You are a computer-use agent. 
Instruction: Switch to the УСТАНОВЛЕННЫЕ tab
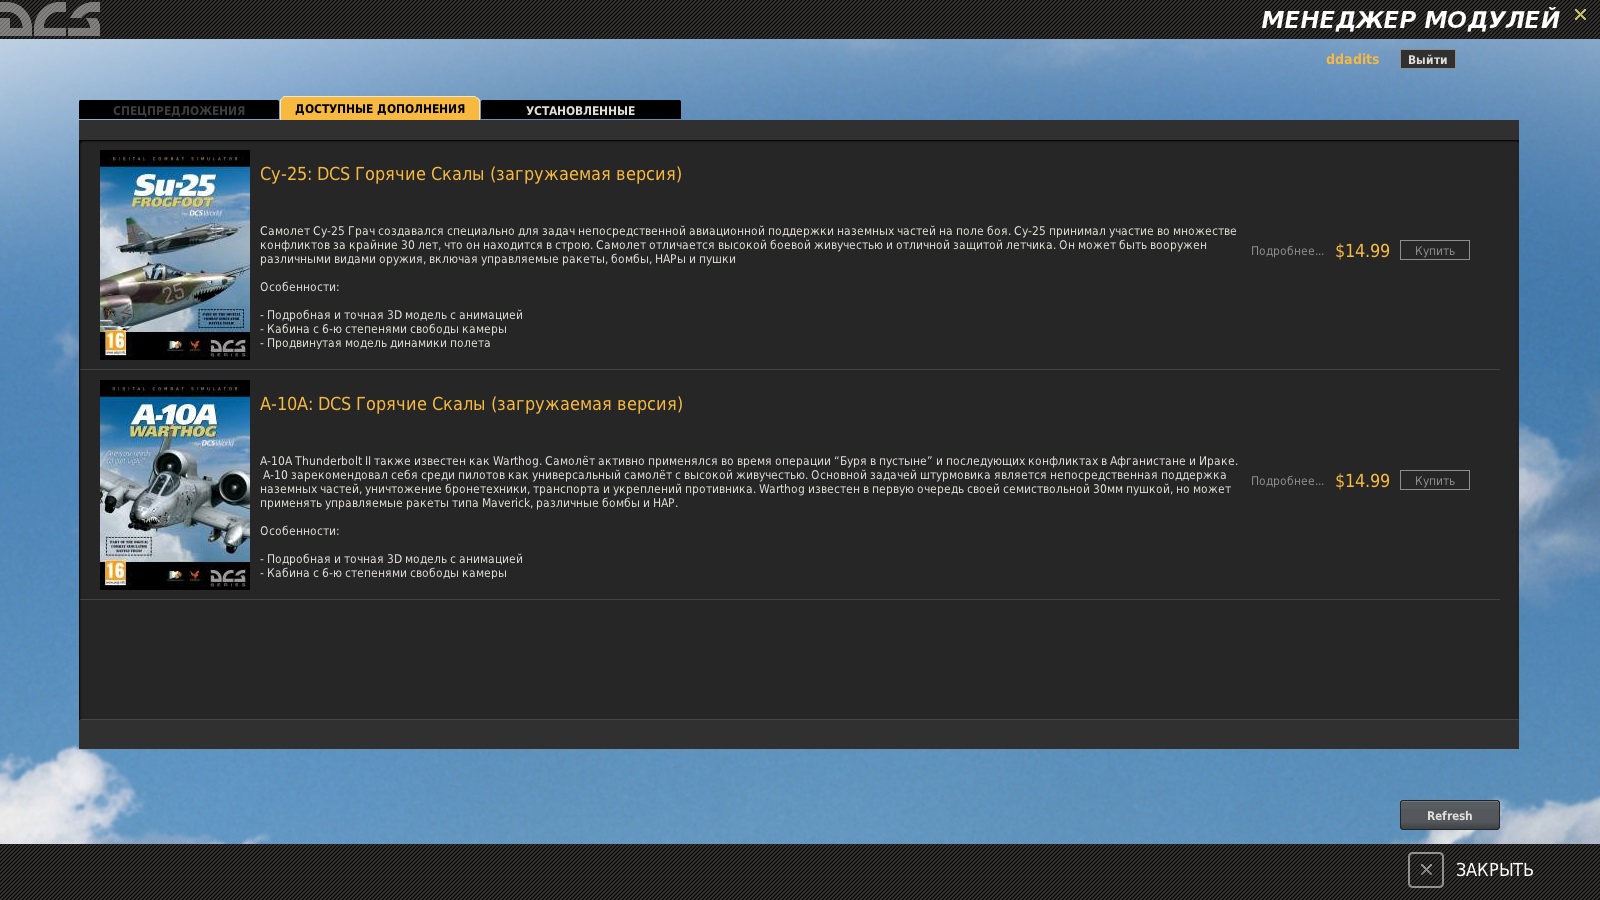click(x=581, y=110)
